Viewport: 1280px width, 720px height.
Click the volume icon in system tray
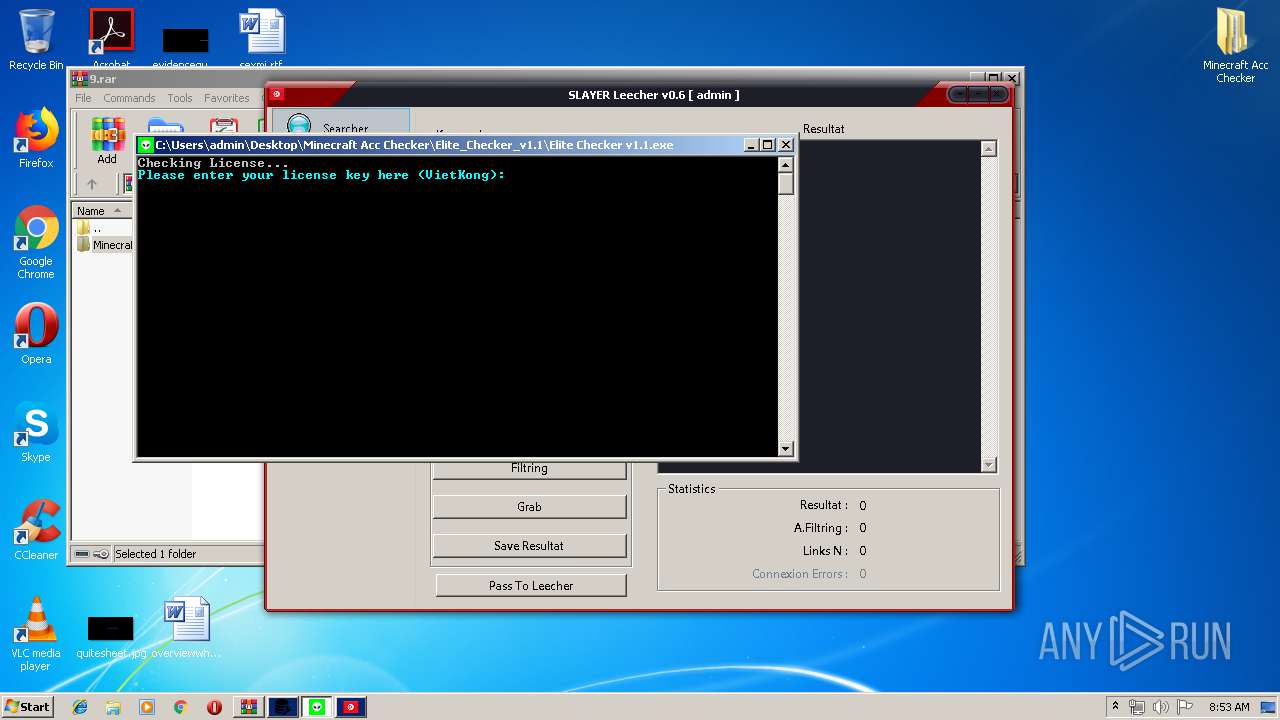coord(1160,707)
